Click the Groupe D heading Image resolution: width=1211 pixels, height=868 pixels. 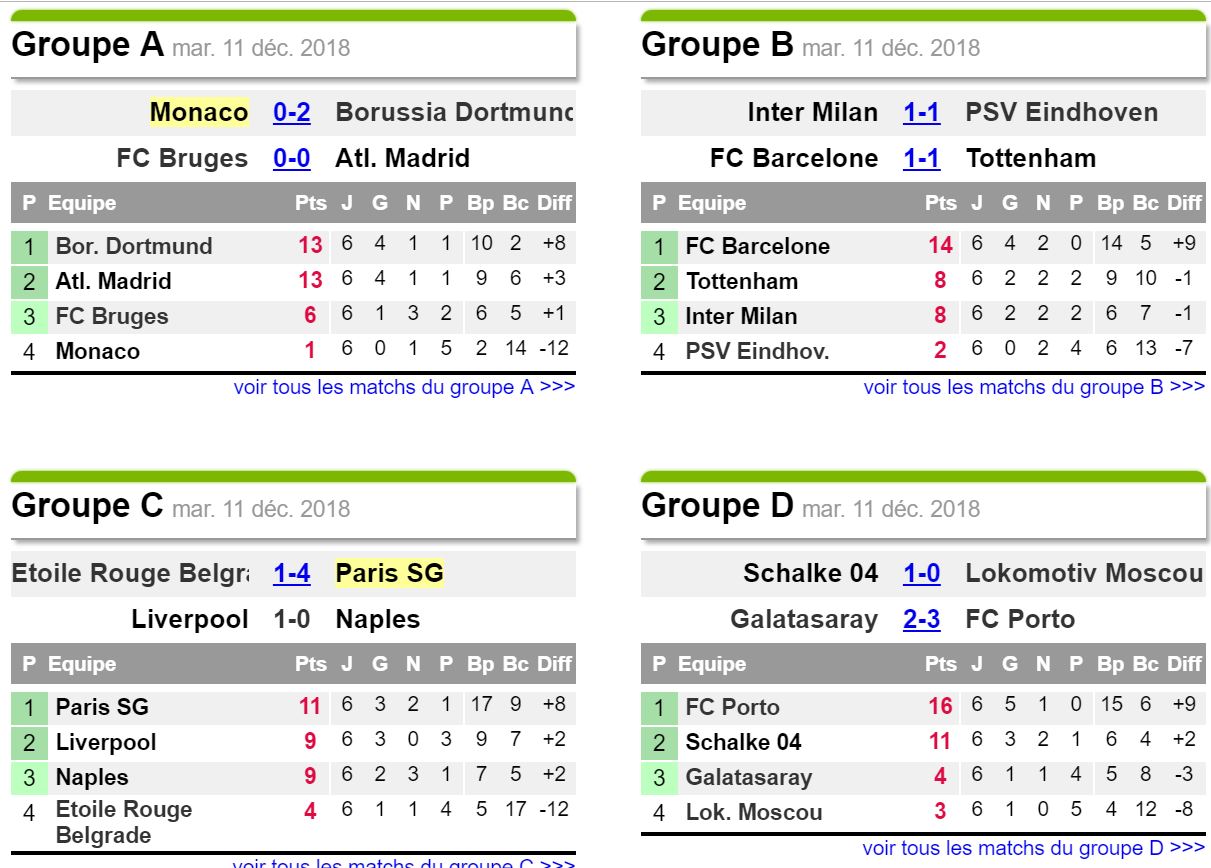[x=717, y=506]
